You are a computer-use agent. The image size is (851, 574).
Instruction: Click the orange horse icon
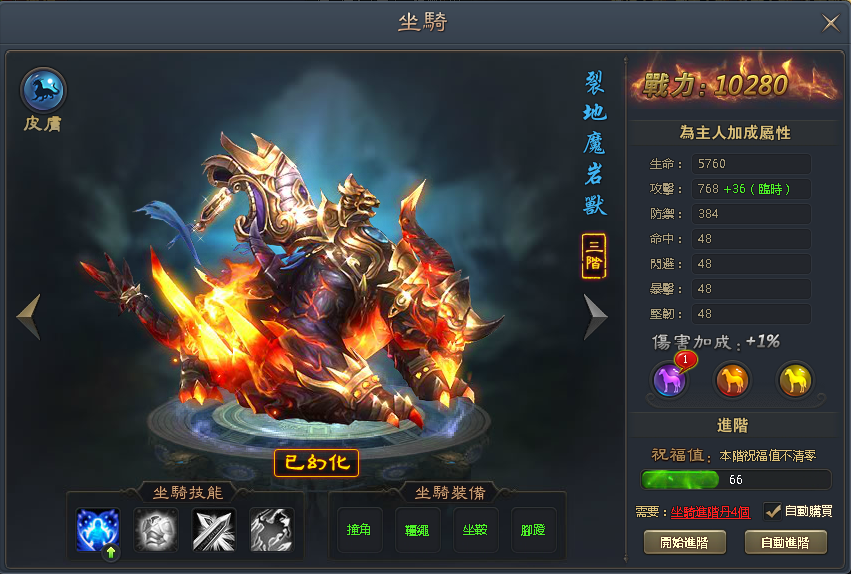point(732,379)
